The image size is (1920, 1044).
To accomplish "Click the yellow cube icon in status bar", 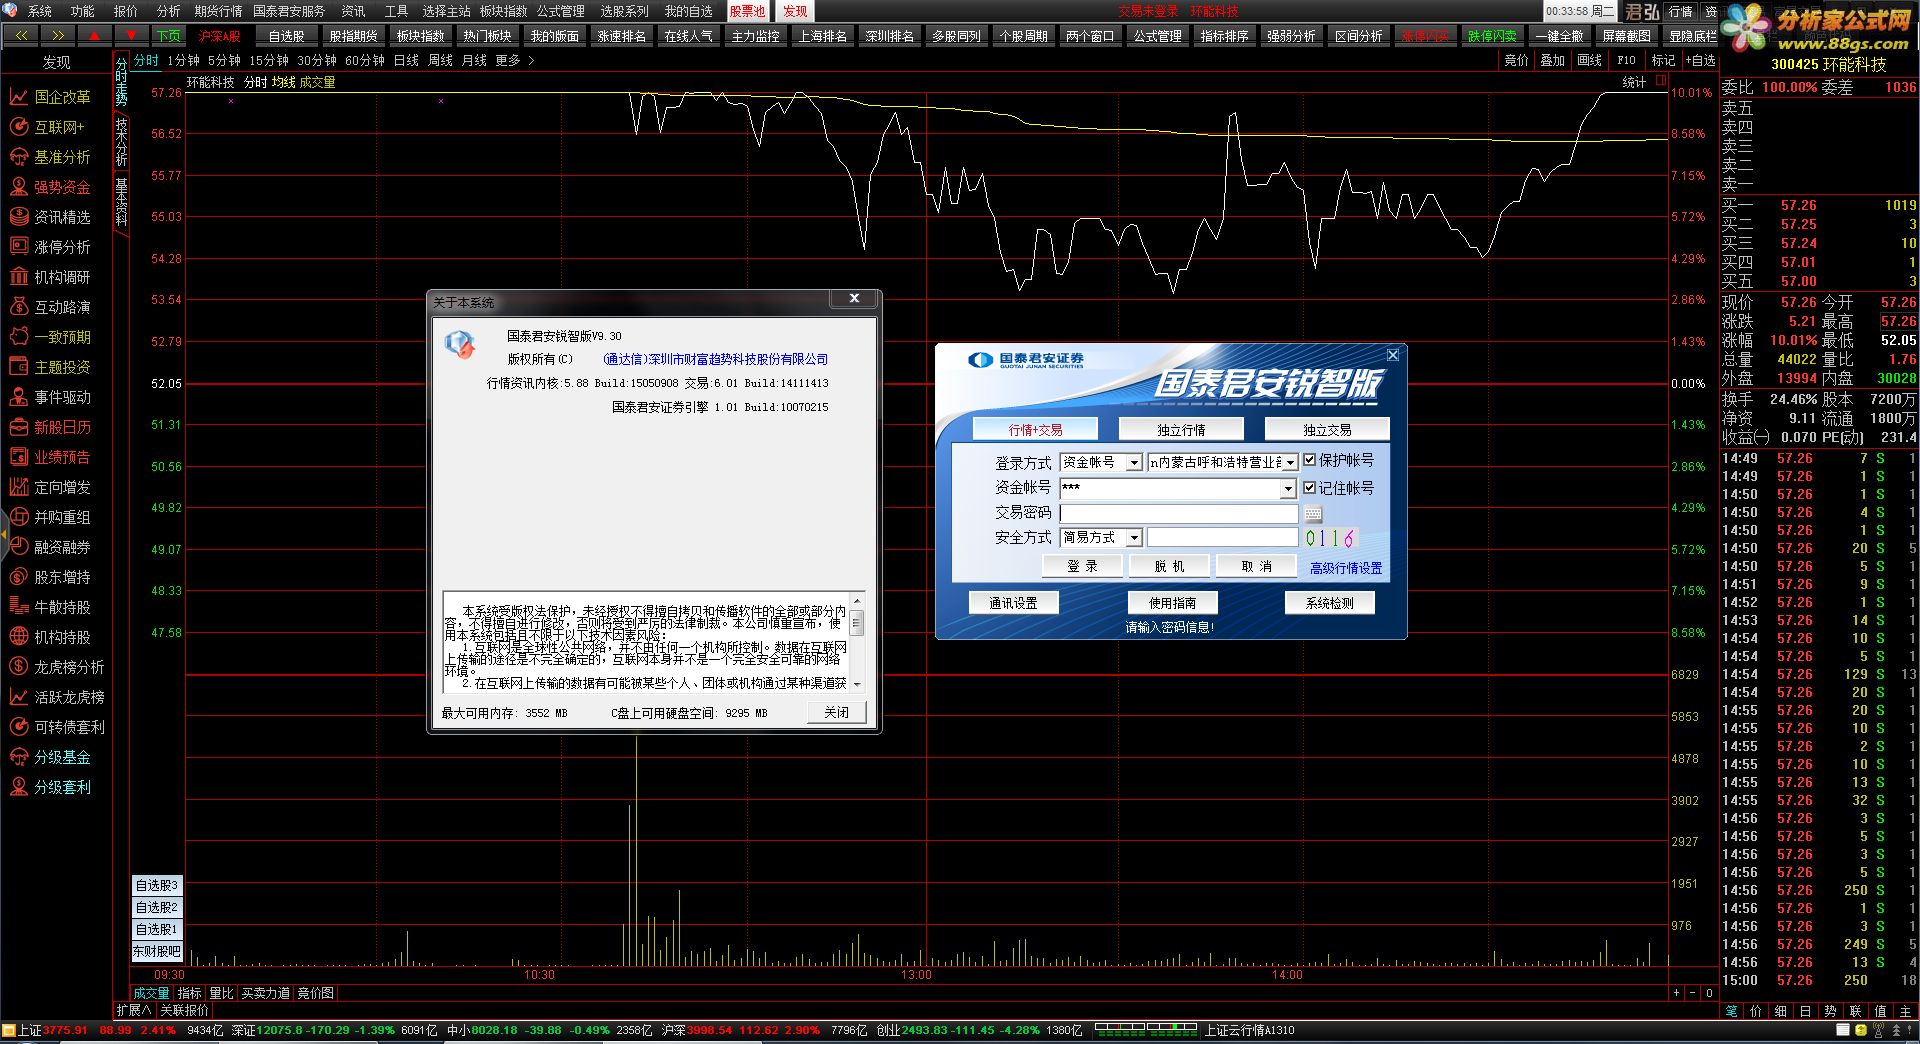I will (x=1860, y=1030).
